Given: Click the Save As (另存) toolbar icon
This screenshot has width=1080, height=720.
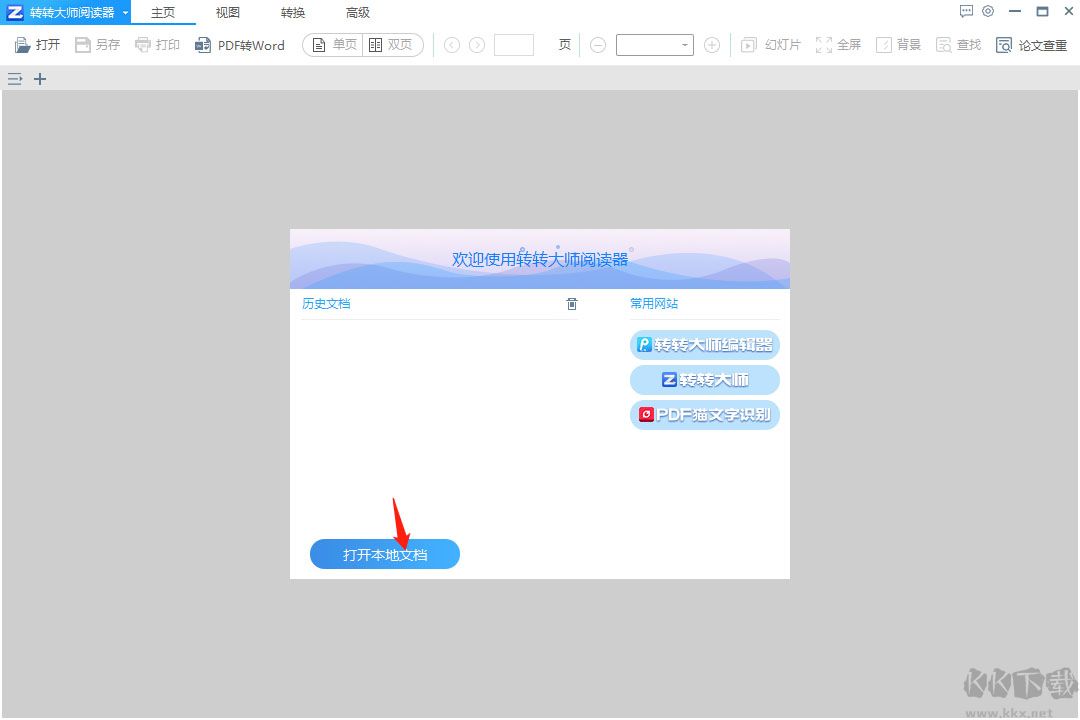Looking at the screenshot, I should (x=83, y=45).
